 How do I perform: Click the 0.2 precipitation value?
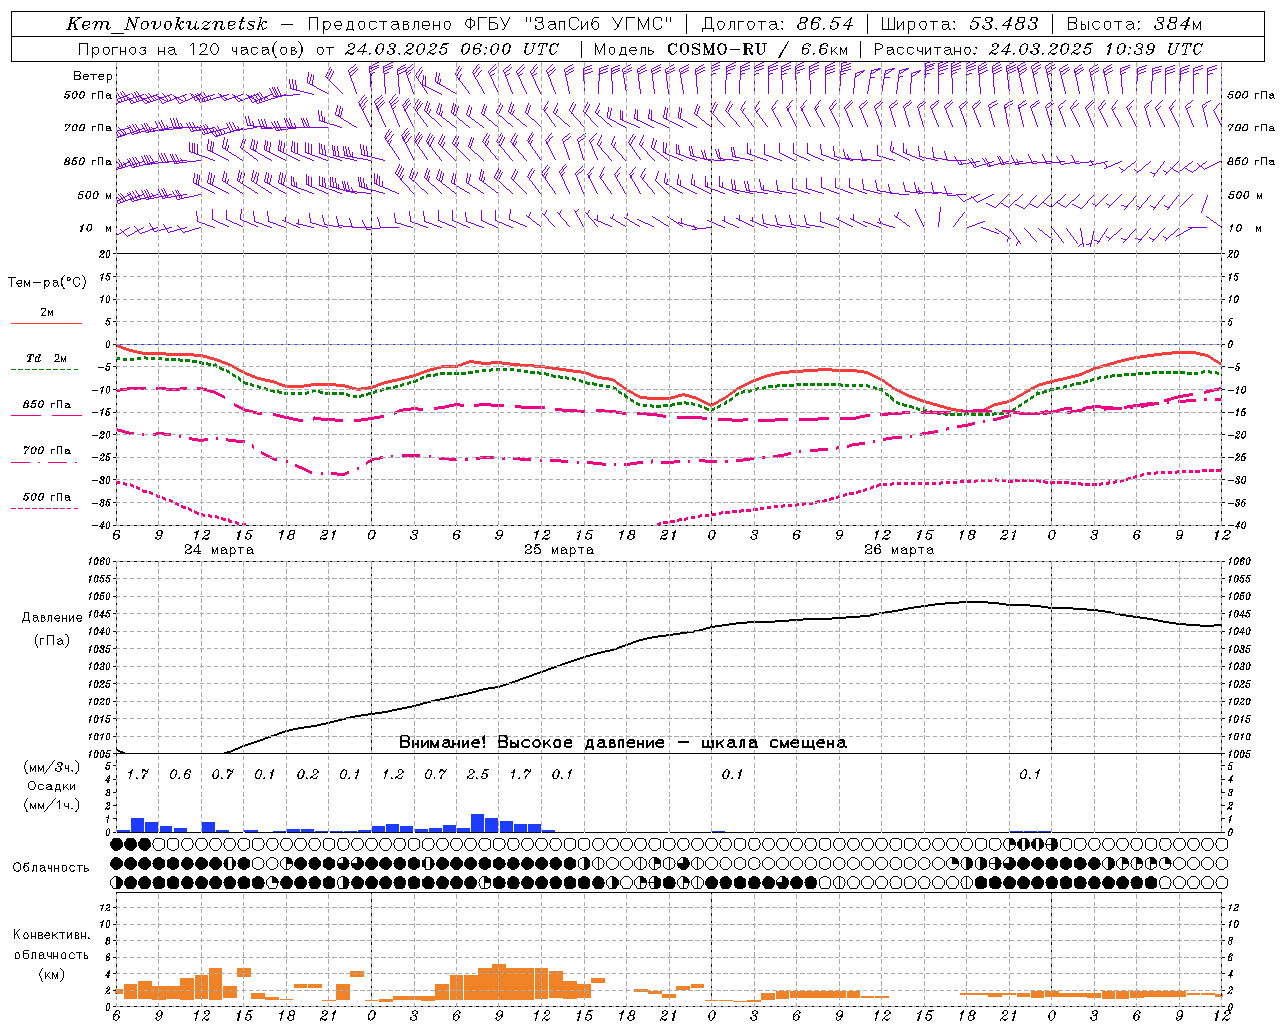(308, 775)
